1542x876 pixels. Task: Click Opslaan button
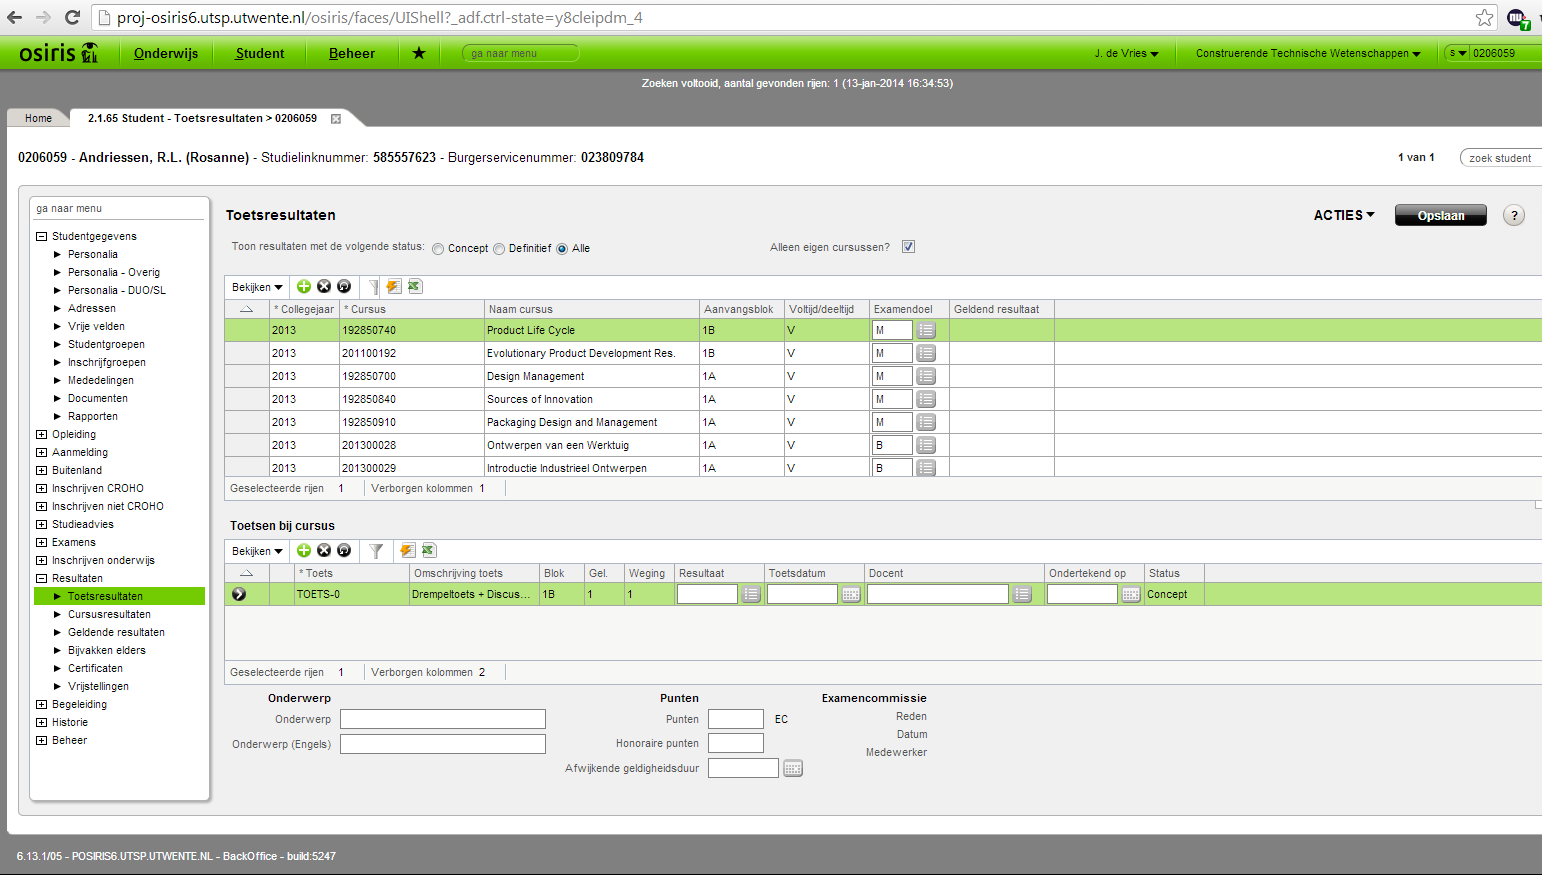point(1441,215)
